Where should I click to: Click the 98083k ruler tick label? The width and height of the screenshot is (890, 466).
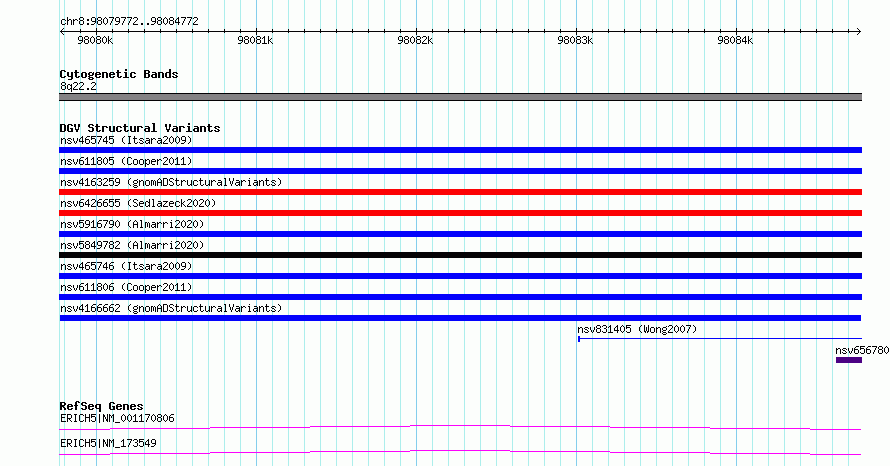(576, 40)
